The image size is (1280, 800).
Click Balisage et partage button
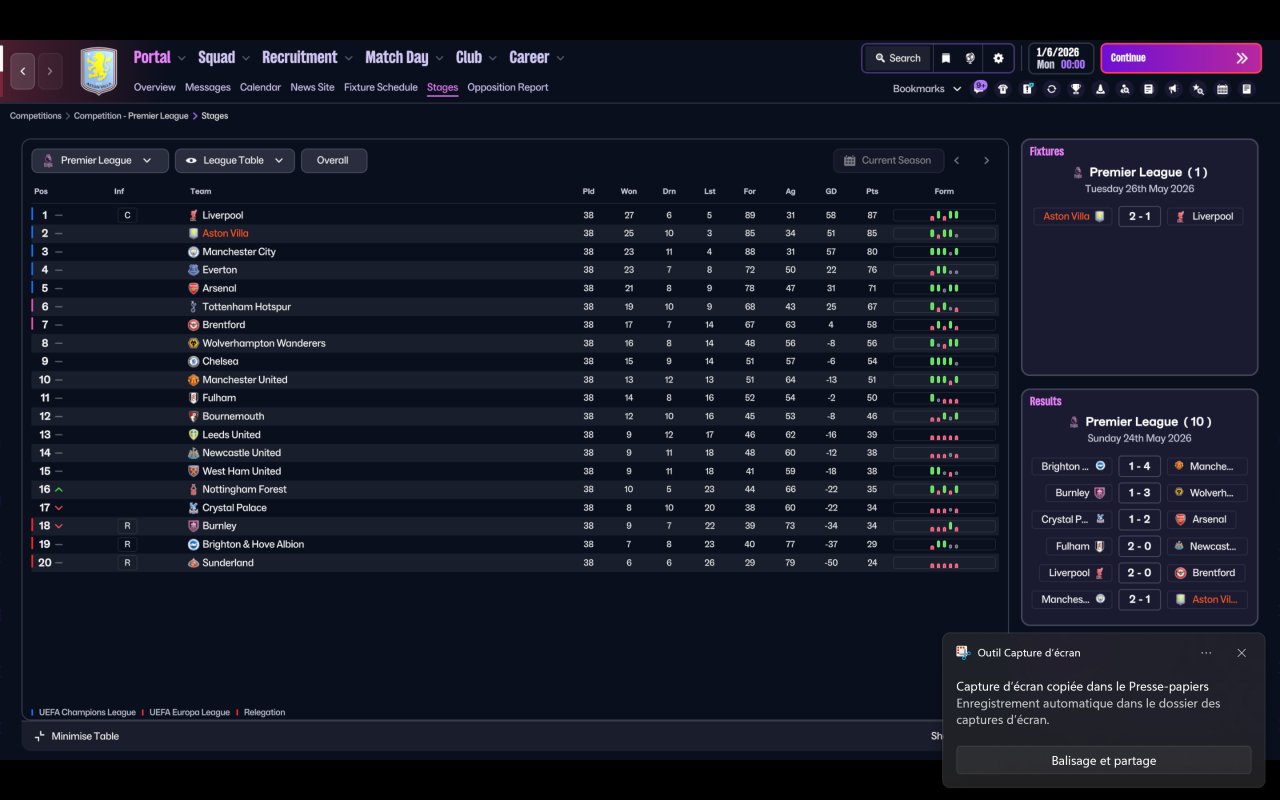tap(1103, 760)
